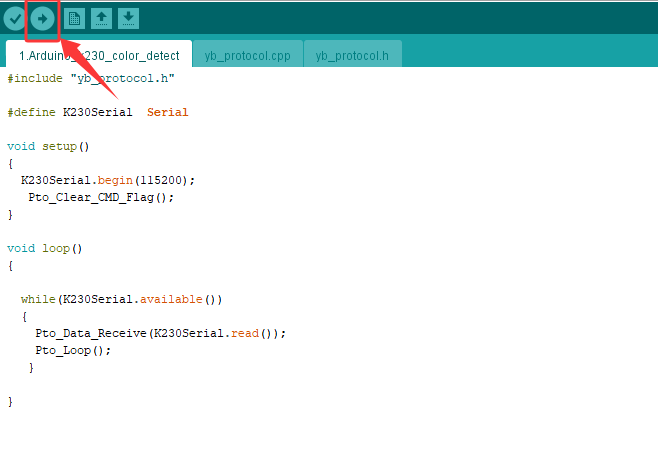Click the void setup() line
The height and width of the screenshot is (474, 658).
click(48, 146)
